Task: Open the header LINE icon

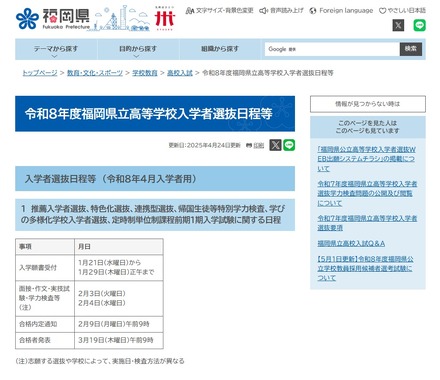Action: (420, 25)
